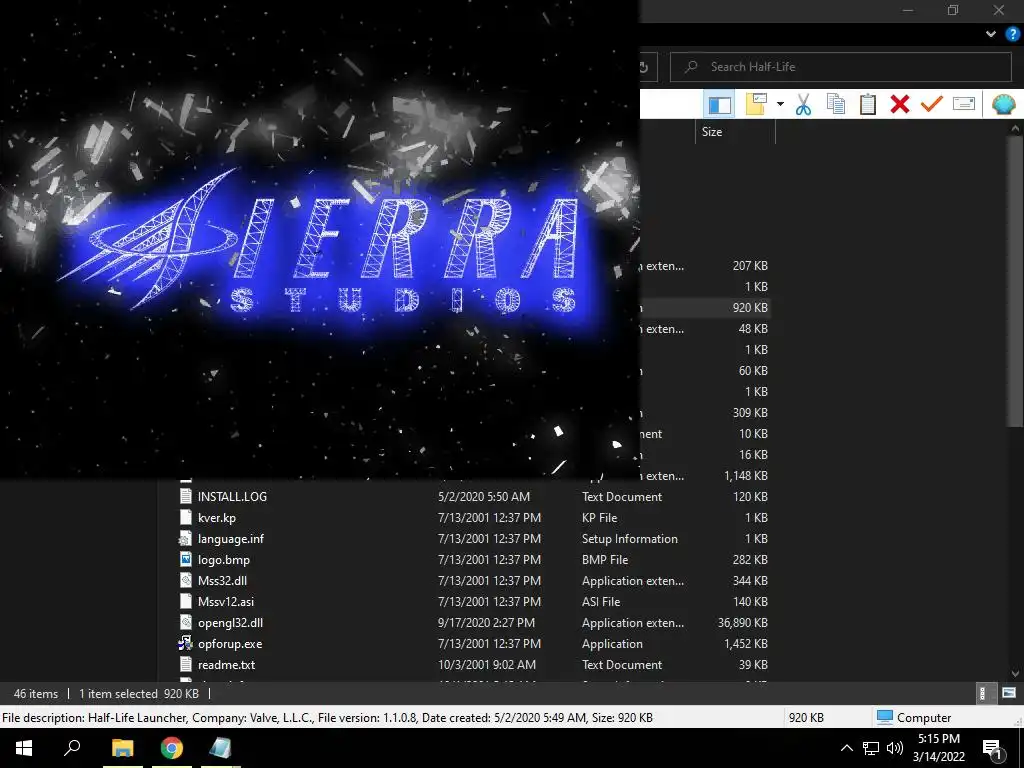Open Classic Shell settings shell icon
Screen dimensions: 1024x768
click(1003, 104)
